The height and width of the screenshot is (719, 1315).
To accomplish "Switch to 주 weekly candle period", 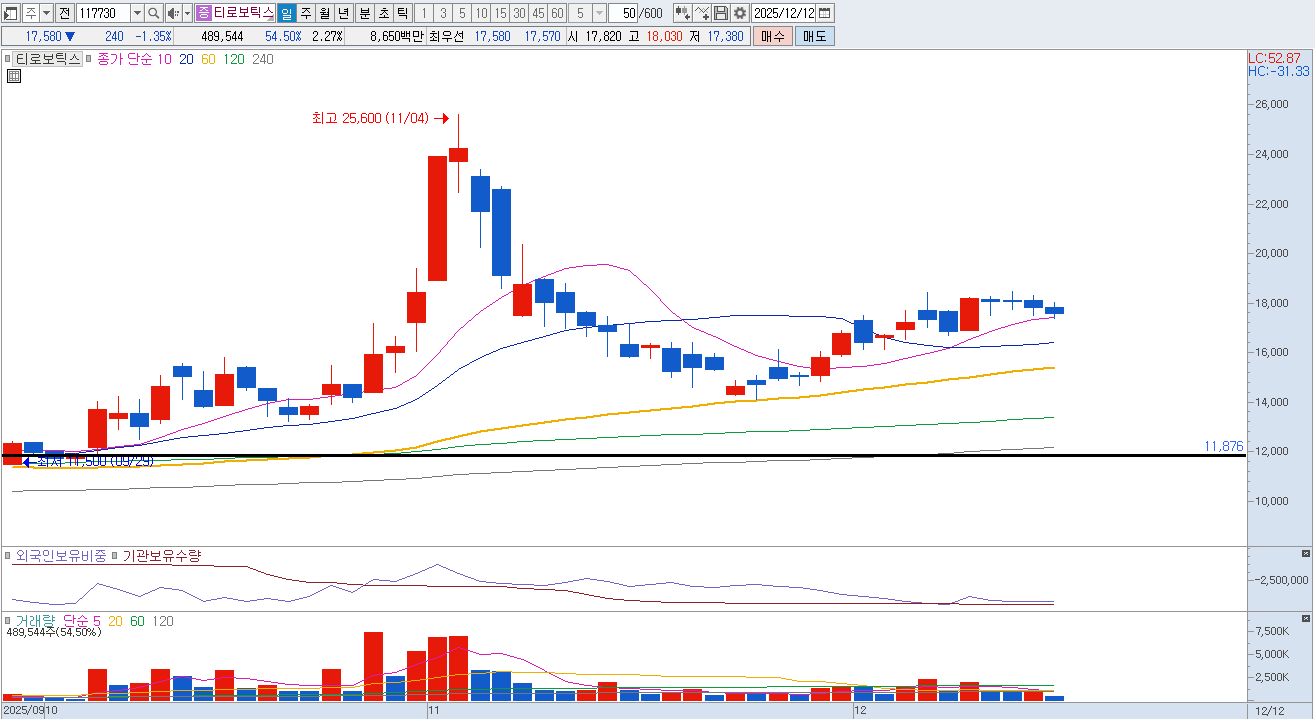I will (x=305, y=13).
